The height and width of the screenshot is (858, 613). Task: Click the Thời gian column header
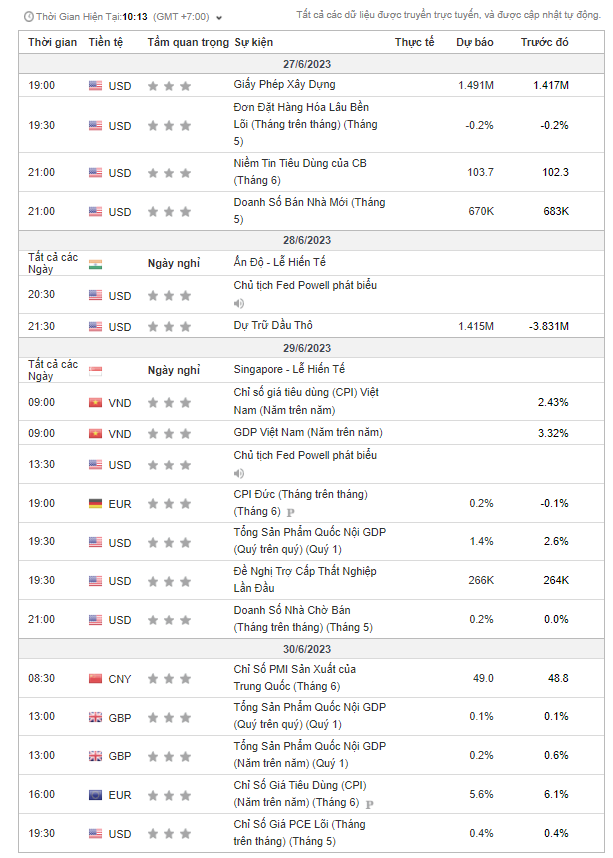[53, 42]
